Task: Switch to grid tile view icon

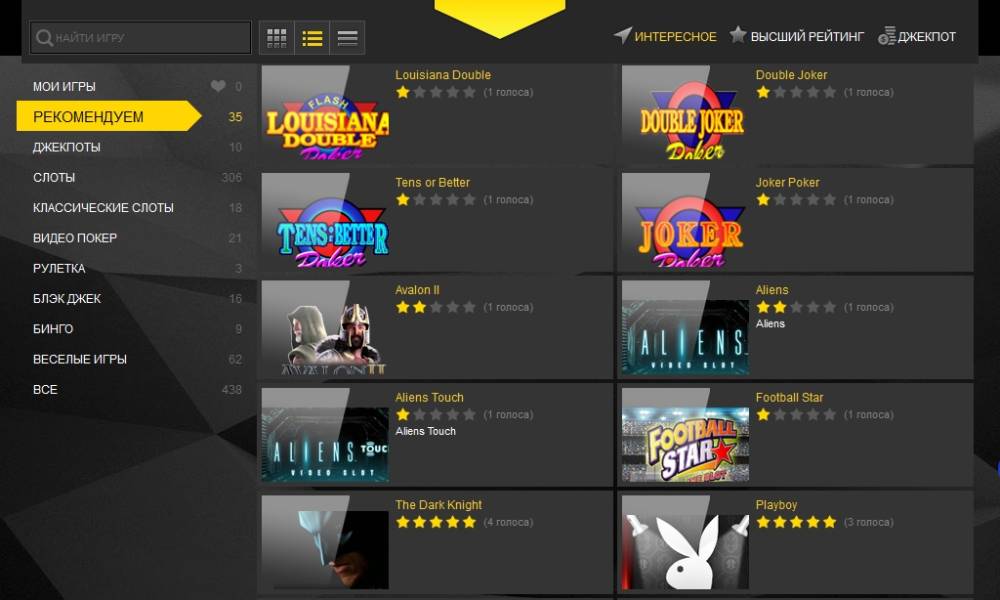Action: coord(276,38)
